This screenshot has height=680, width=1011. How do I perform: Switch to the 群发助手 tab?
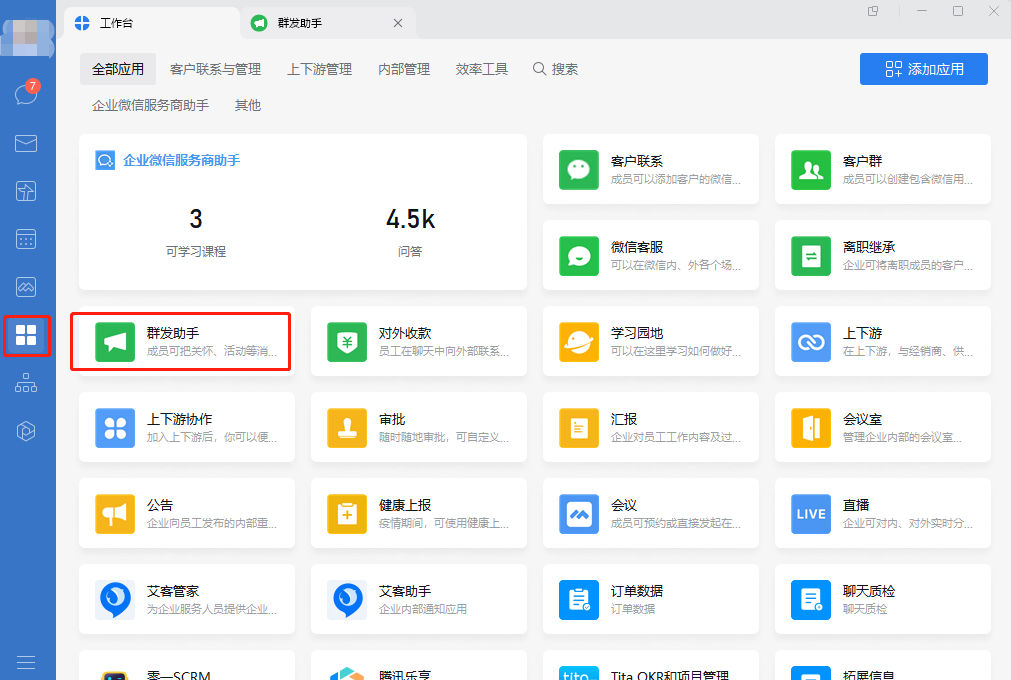click(299, 22)
